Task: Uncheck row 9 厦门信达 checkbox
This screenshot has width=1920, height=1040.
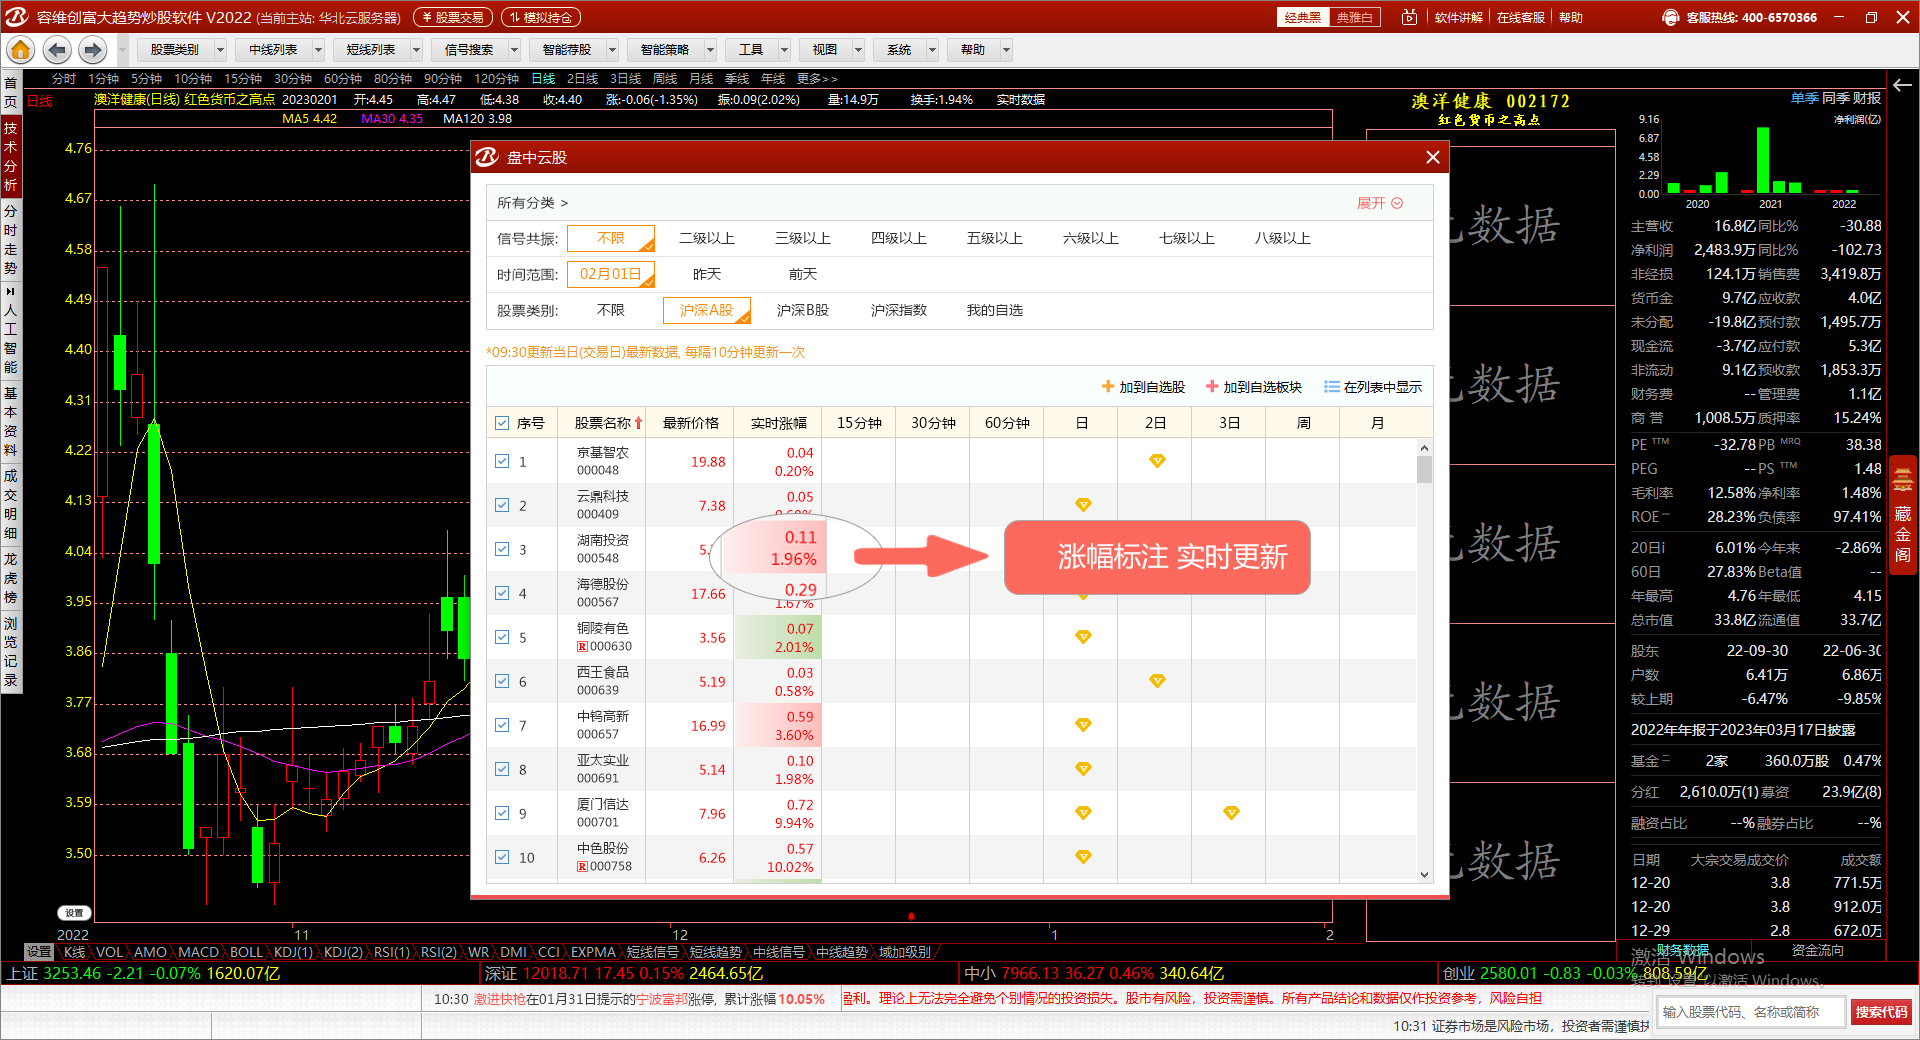Action: pos(502,813)
